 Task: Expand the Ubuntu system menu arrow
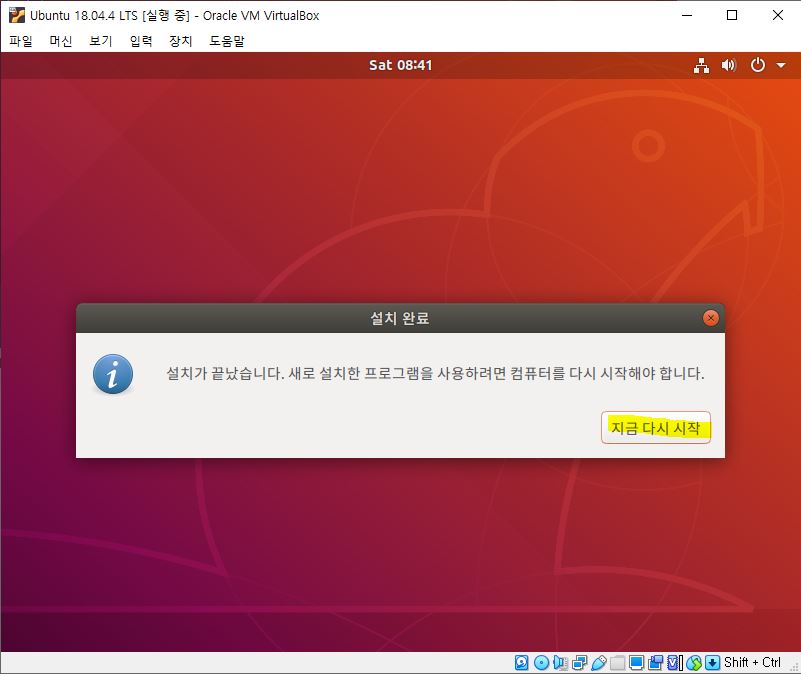click(781, 65)
